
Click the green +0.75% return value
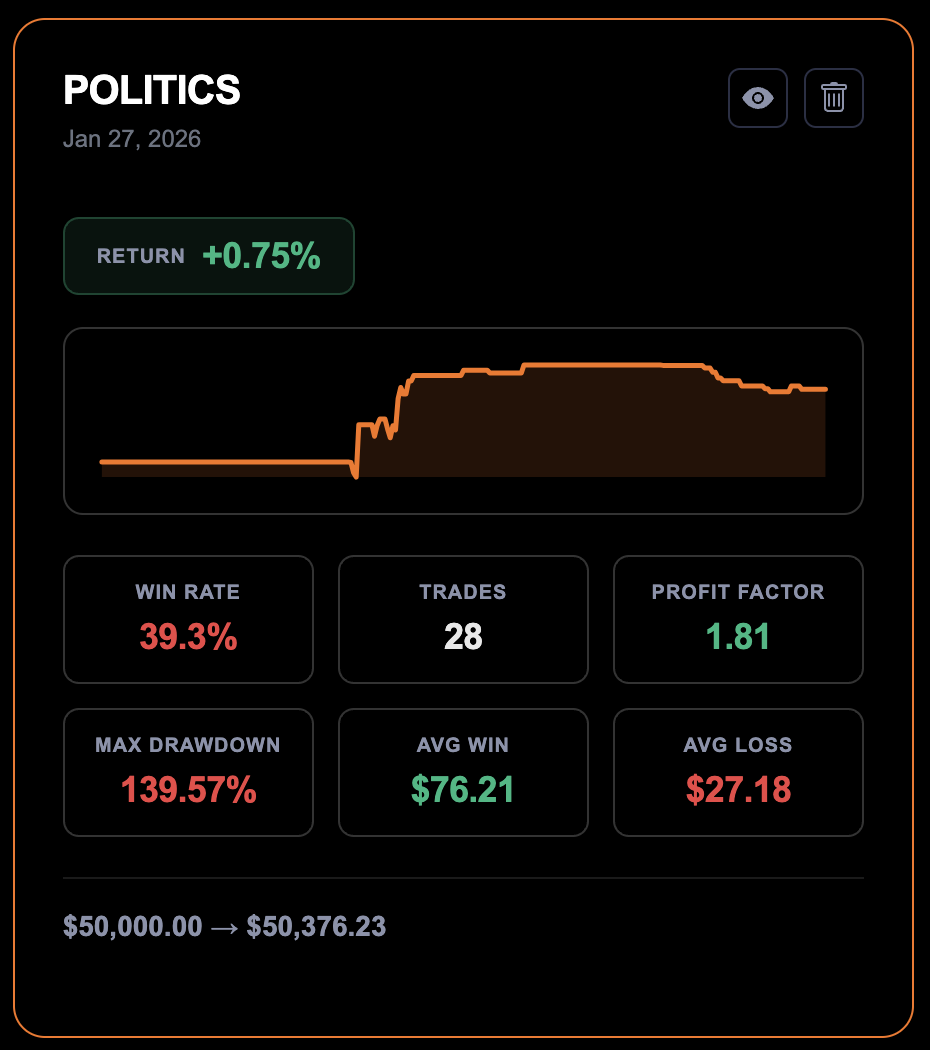click(x=261, y=256)
